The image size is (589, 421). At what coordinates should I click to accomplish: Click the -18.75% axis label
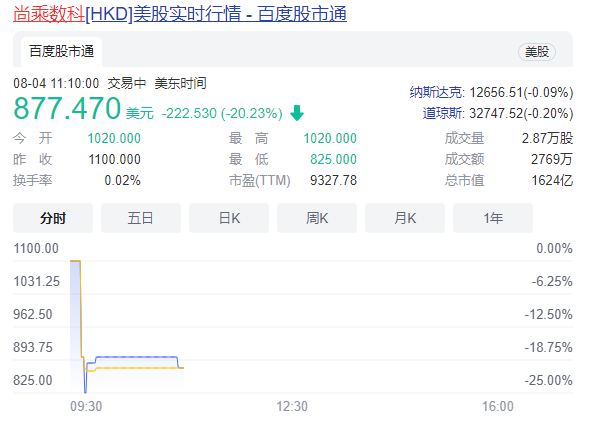[549, 347]
